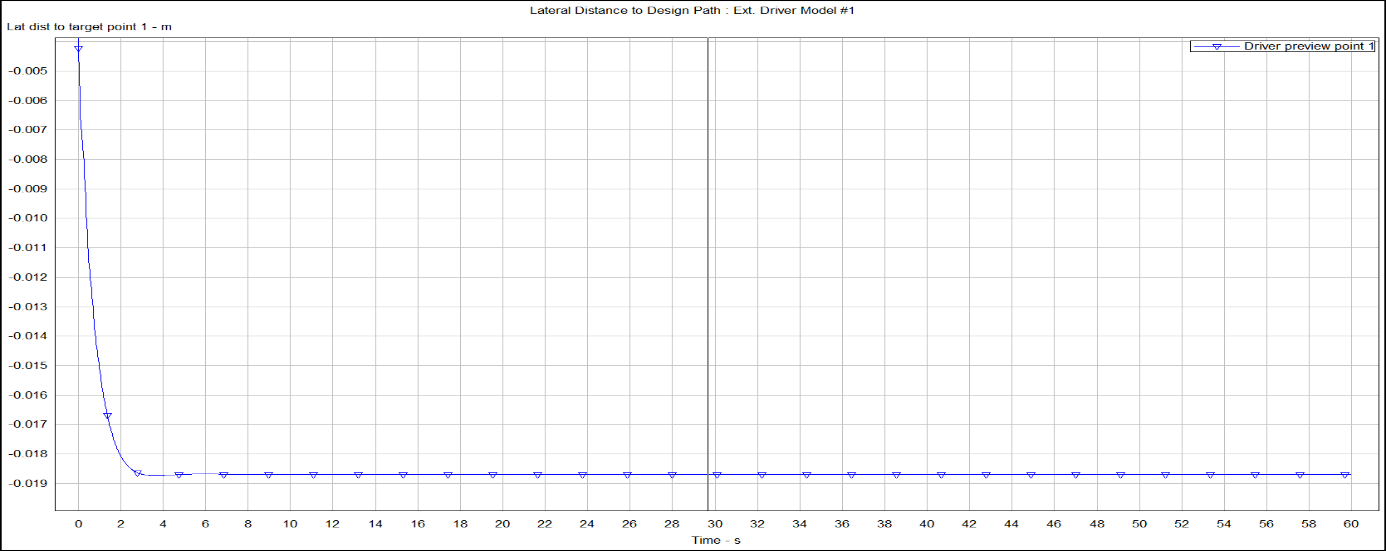Click the x-axis tick label 18
The width and height of the screenshot is (1386, 551).
point(460,523)
